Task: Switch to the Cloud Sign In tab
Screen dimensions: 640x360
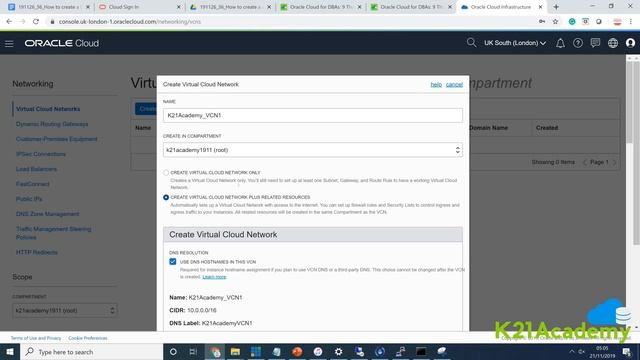Action: click(139, 7)
